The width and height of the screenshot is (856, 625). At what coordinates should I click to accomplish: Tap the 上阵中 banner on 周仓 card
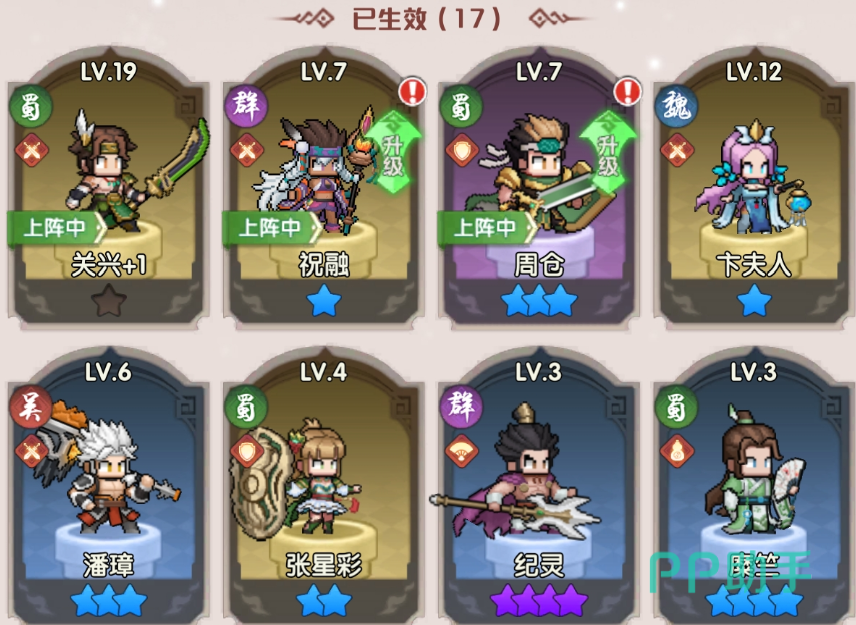pyautogui.click(x=487, y=228)
